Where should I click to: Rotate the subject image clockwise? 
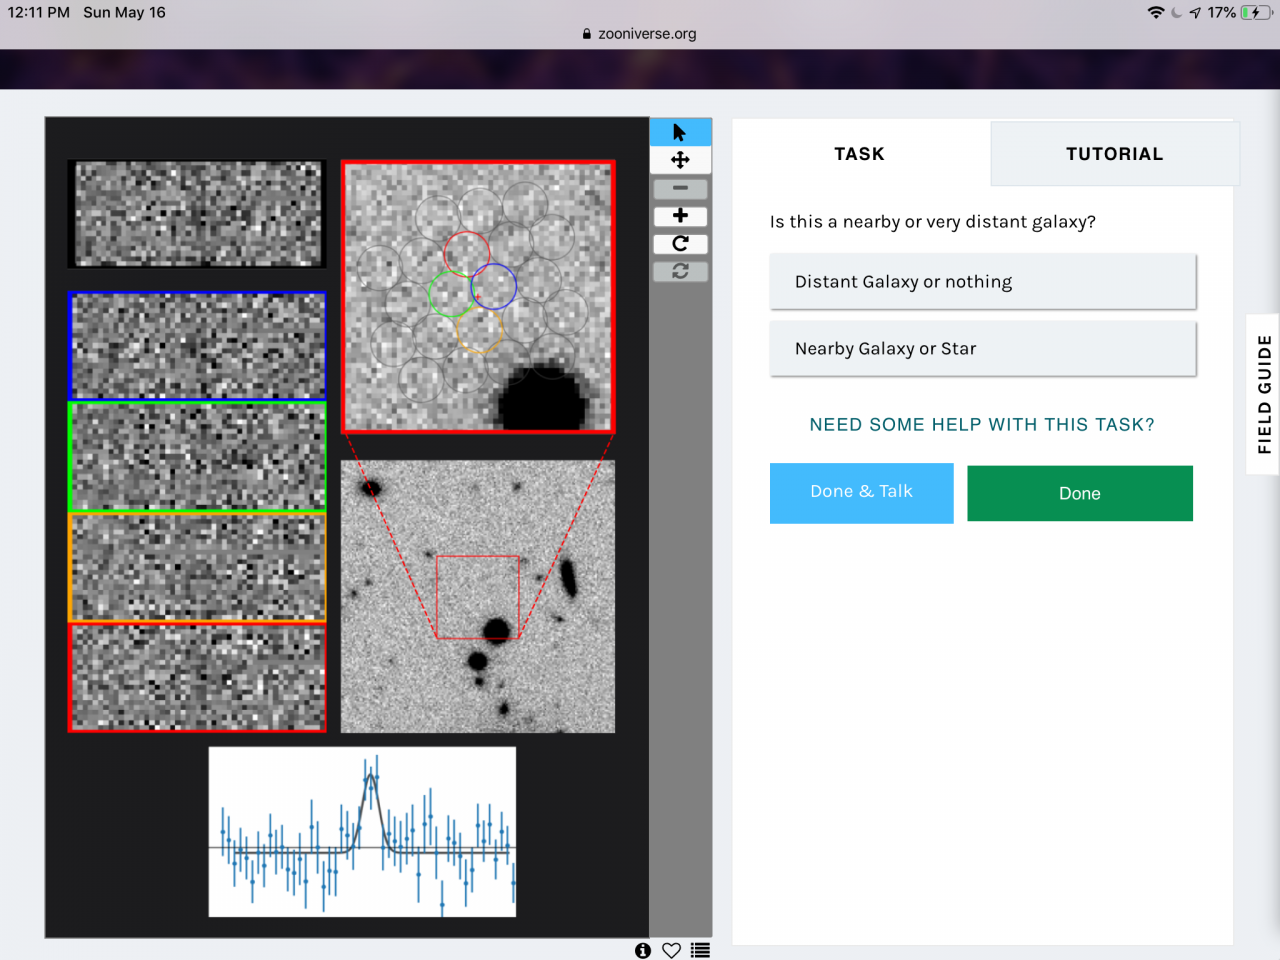680,244
